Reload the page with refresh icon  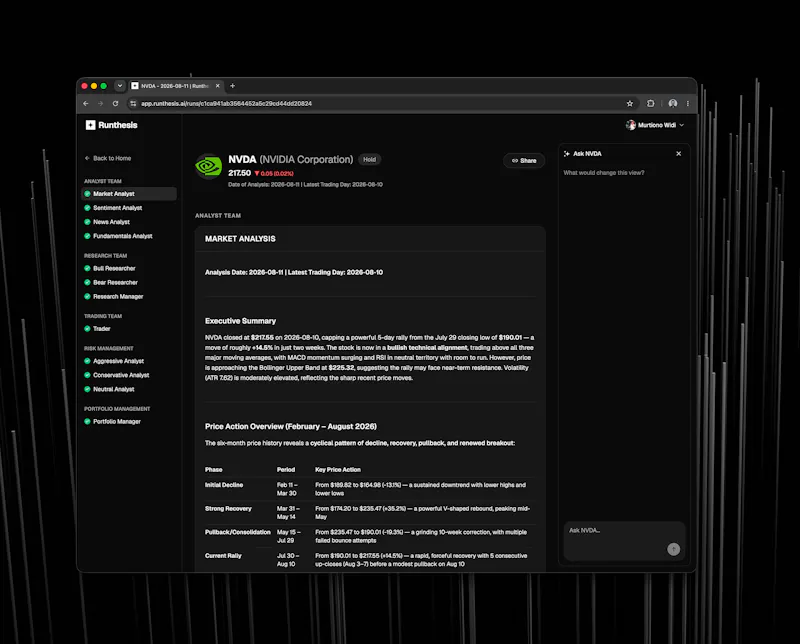(116, 104)
